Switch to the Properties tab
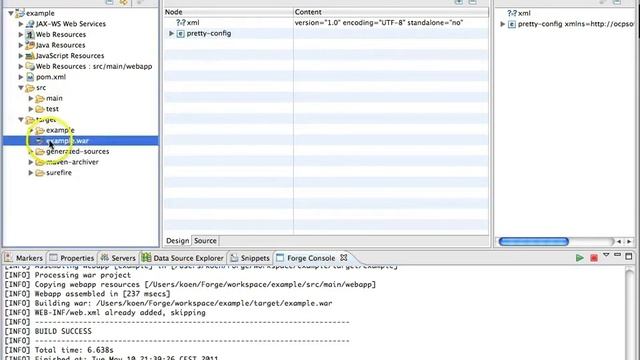The width and height of the screenshot is (640, 360). click(x=72, y=258)
